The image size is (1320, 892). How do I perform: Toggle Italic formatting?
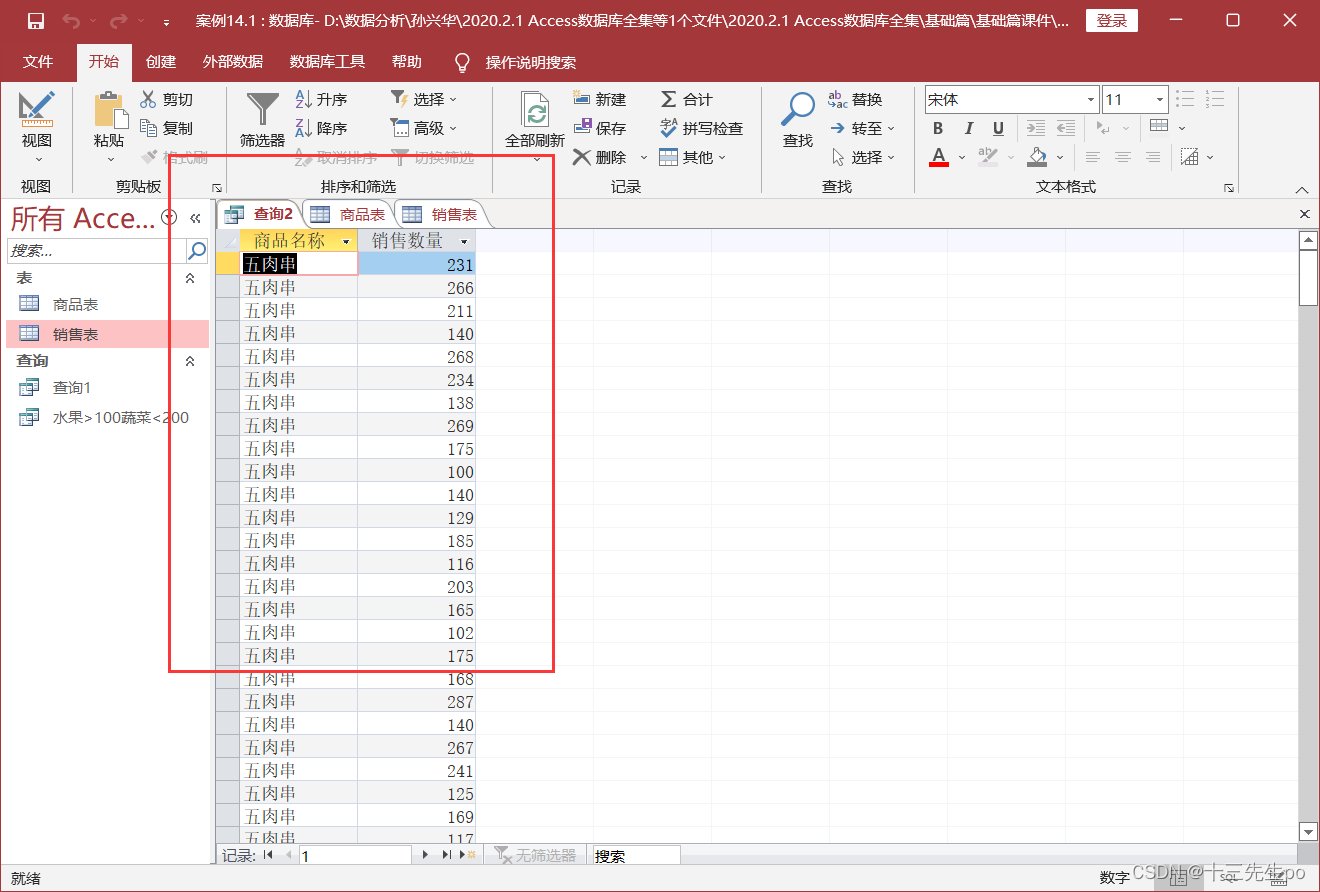(968, 128)
